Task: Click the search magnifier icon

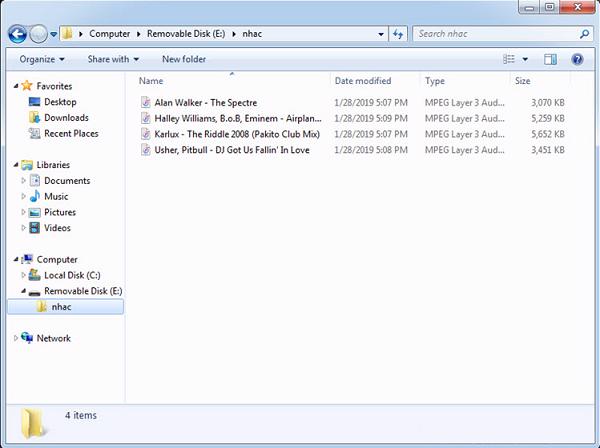Action: point(585,34)
